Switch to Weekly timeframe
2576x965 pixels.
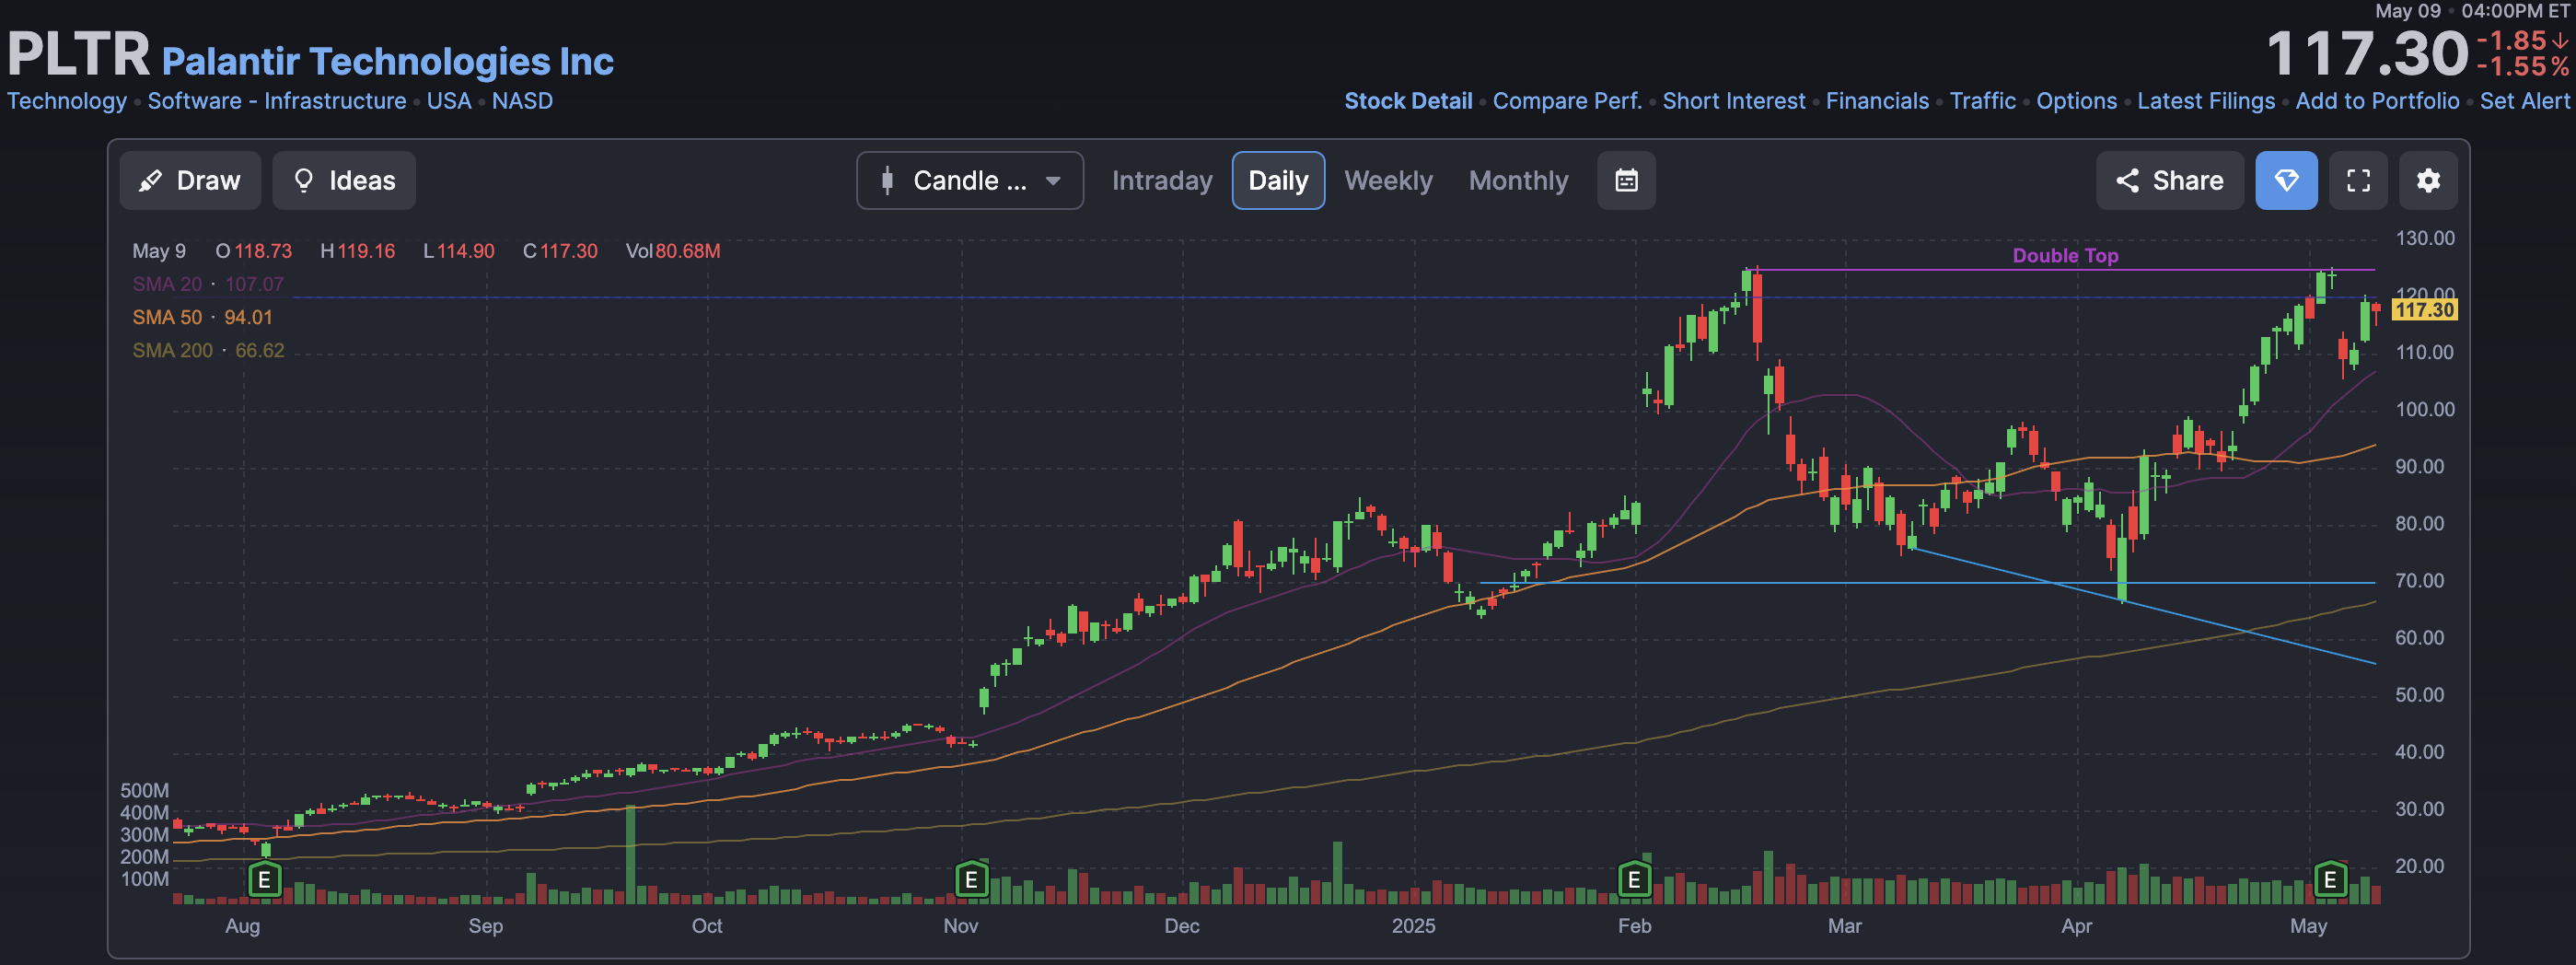[x=1388, y=181]
